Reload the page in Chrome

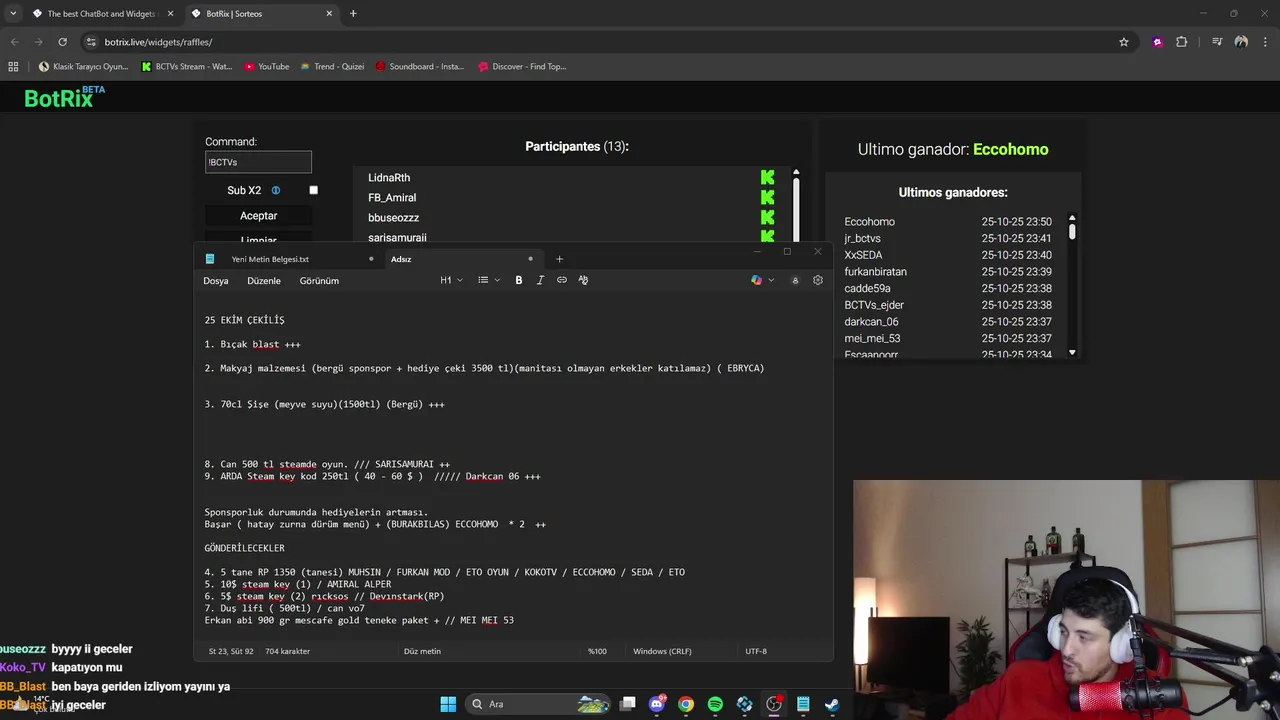tap(62, 42)
